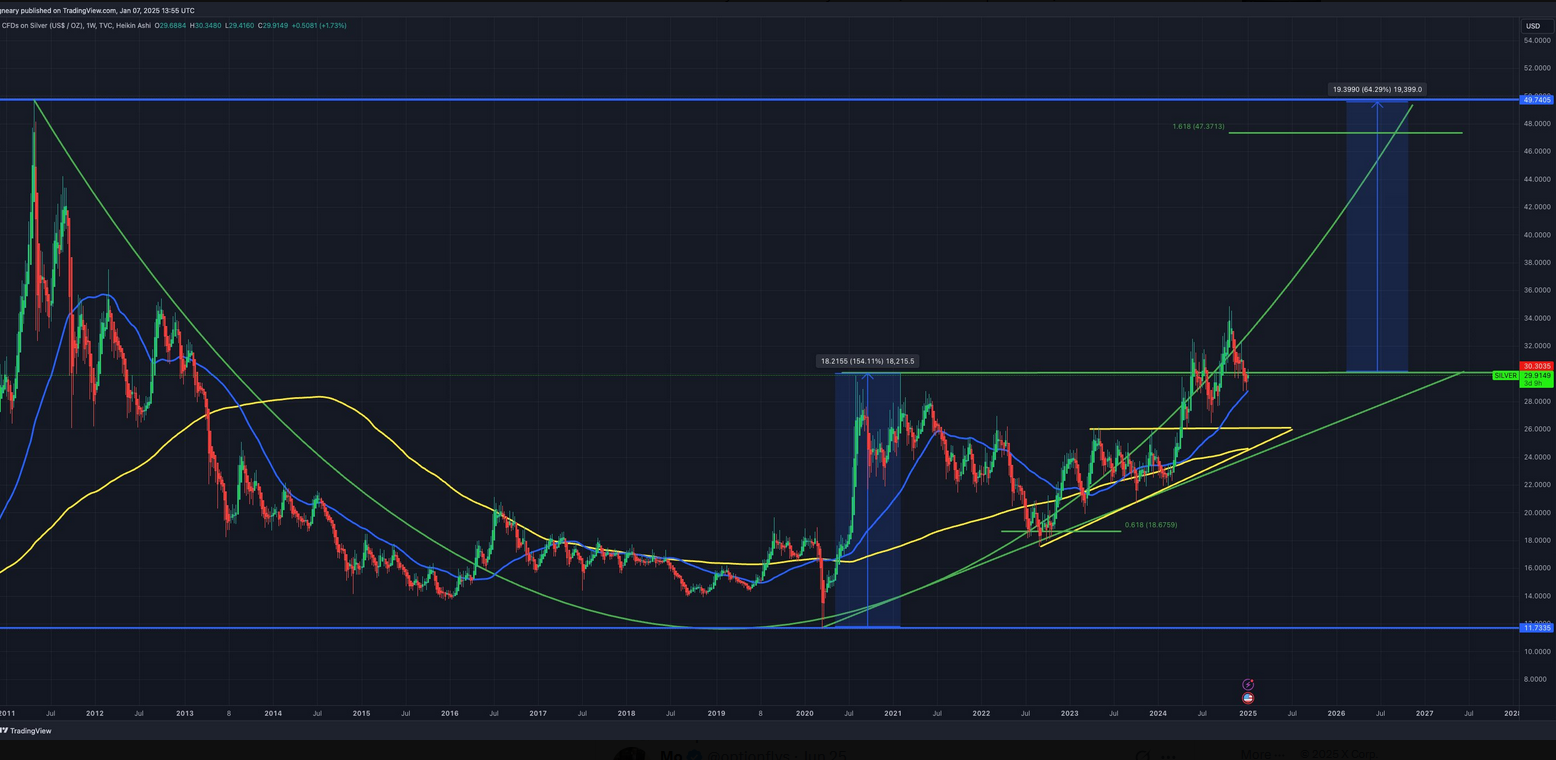Click the 2023 label on time axis
Viewport: 1556px width, 760px height.
(1070, 714)
